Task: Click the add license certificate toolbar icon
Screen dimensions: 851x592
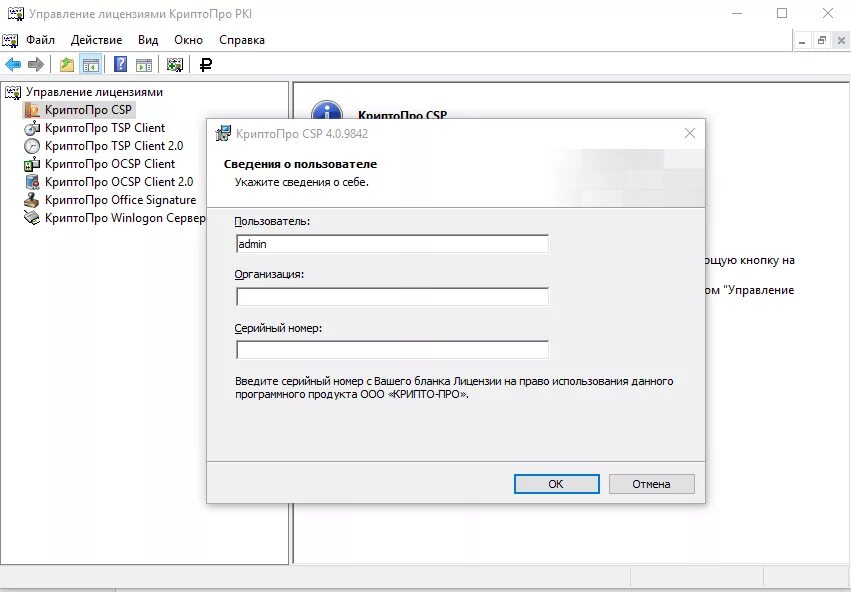Action: coord(174,65)
